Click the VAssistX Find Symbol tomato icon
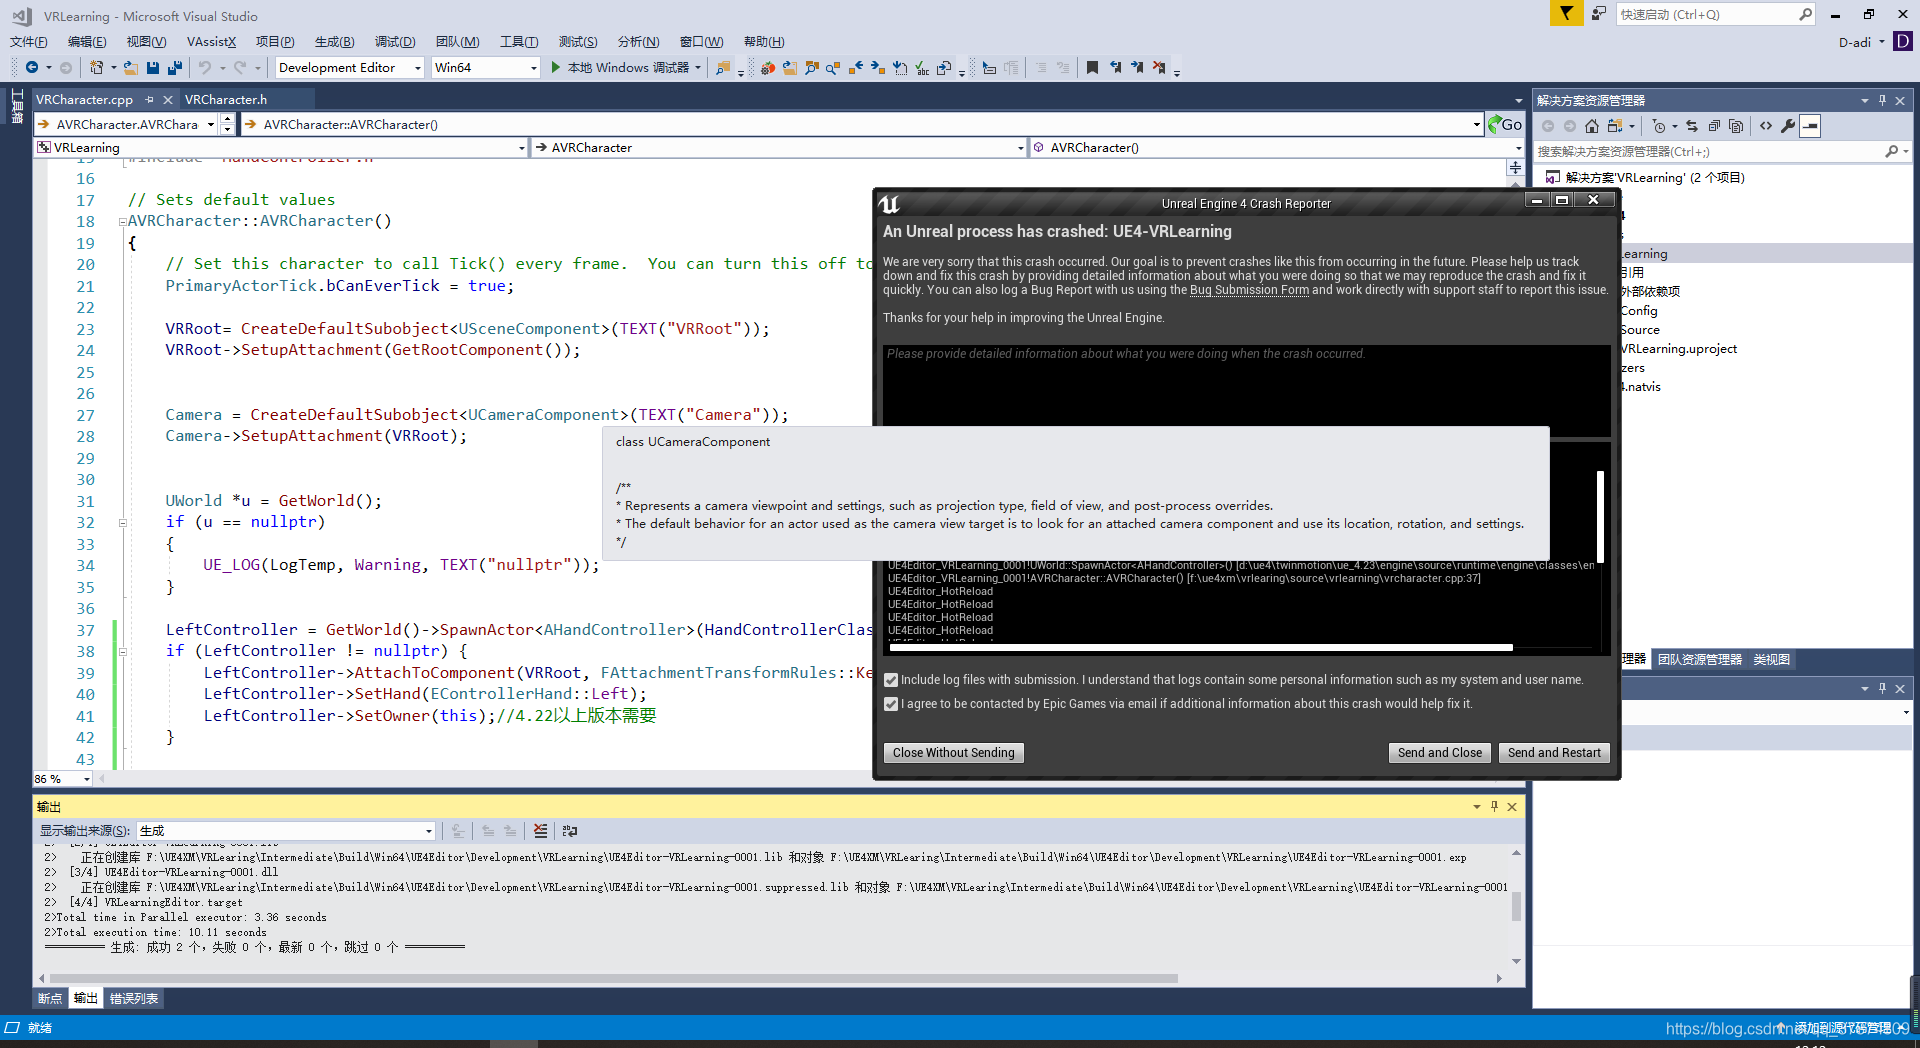 tap(767, 67)
